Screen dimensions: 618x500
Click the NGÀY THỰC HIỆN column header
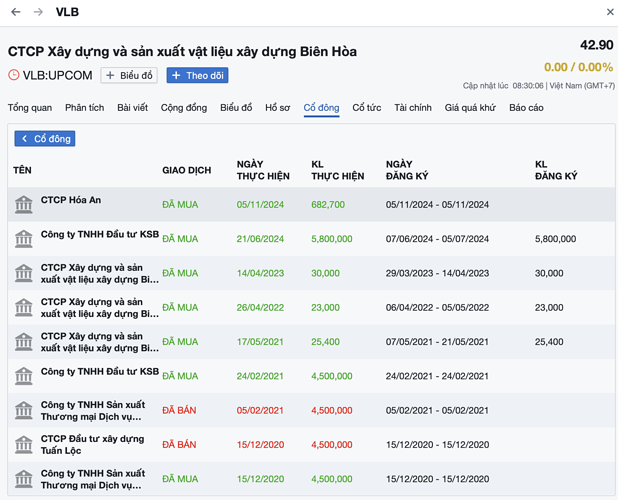[263, 170]
